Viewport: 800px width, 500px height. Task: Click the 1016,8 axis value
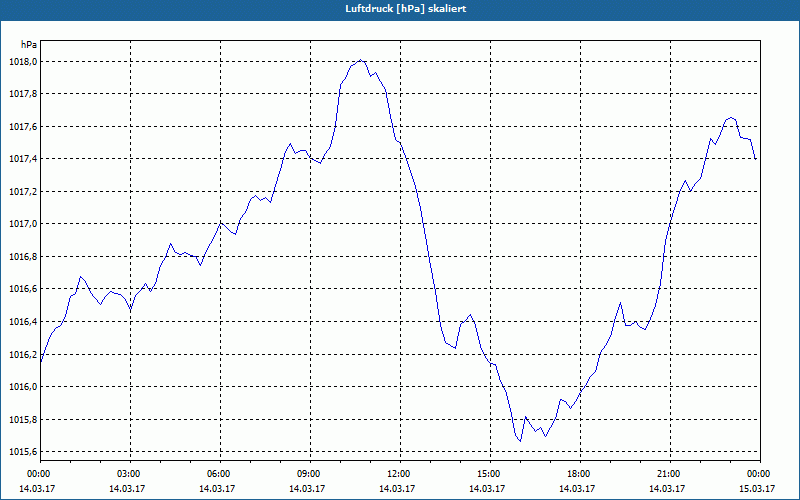[x=23, y=257]
